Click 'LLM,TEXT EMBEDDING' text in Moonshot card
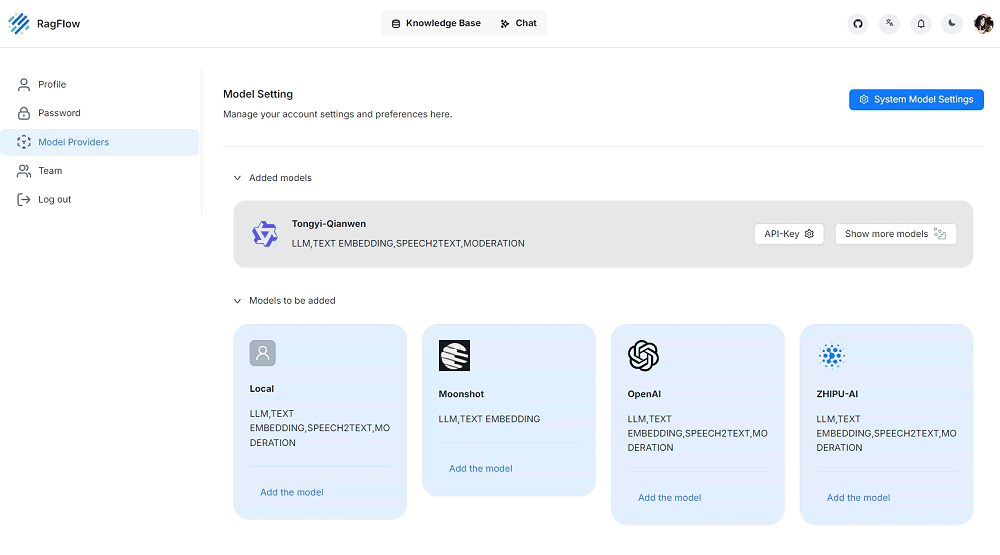 (x=489, y=419)
